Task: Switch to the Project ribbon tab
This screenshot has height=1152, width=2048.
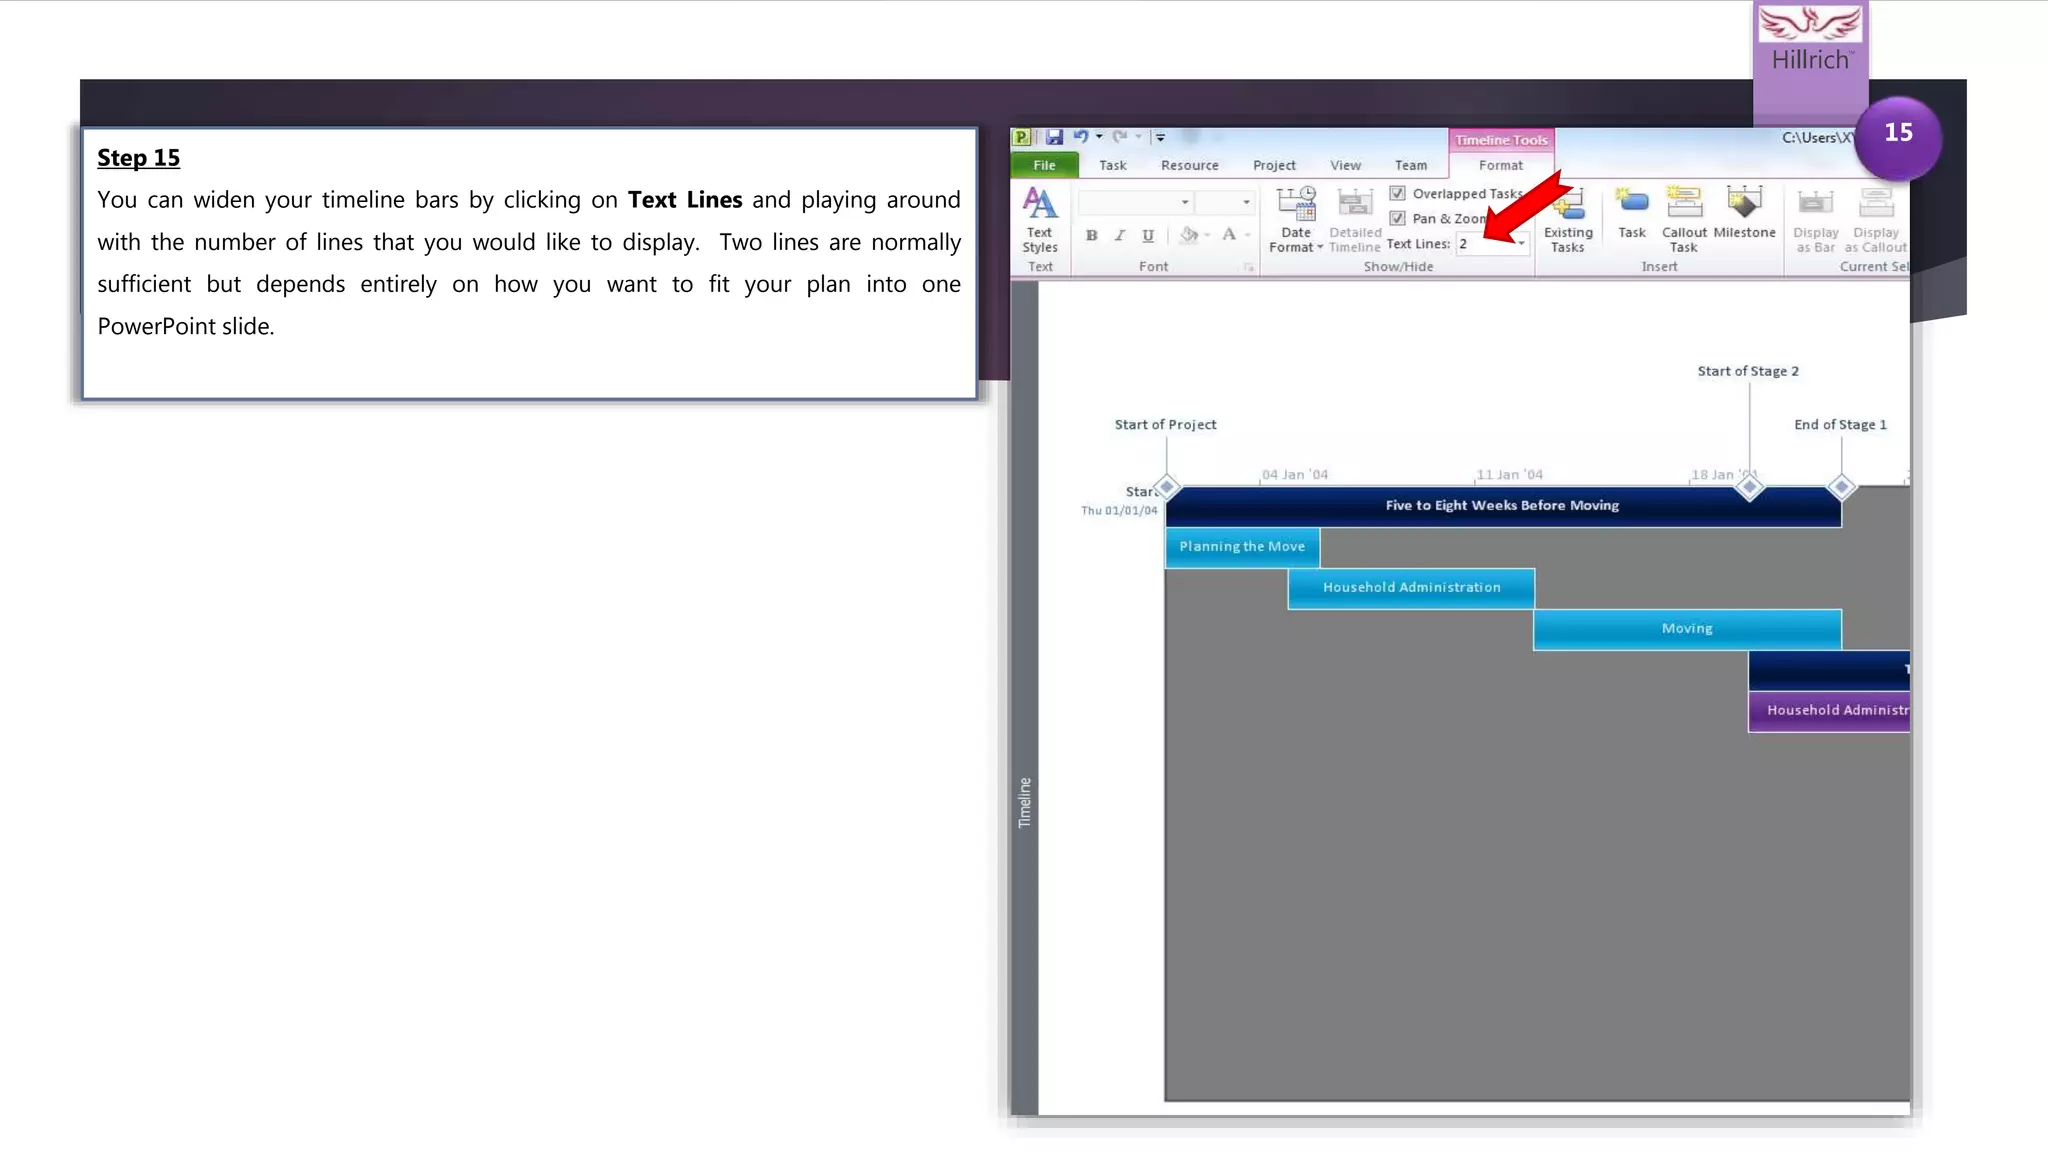Action: pos(1274,165)
